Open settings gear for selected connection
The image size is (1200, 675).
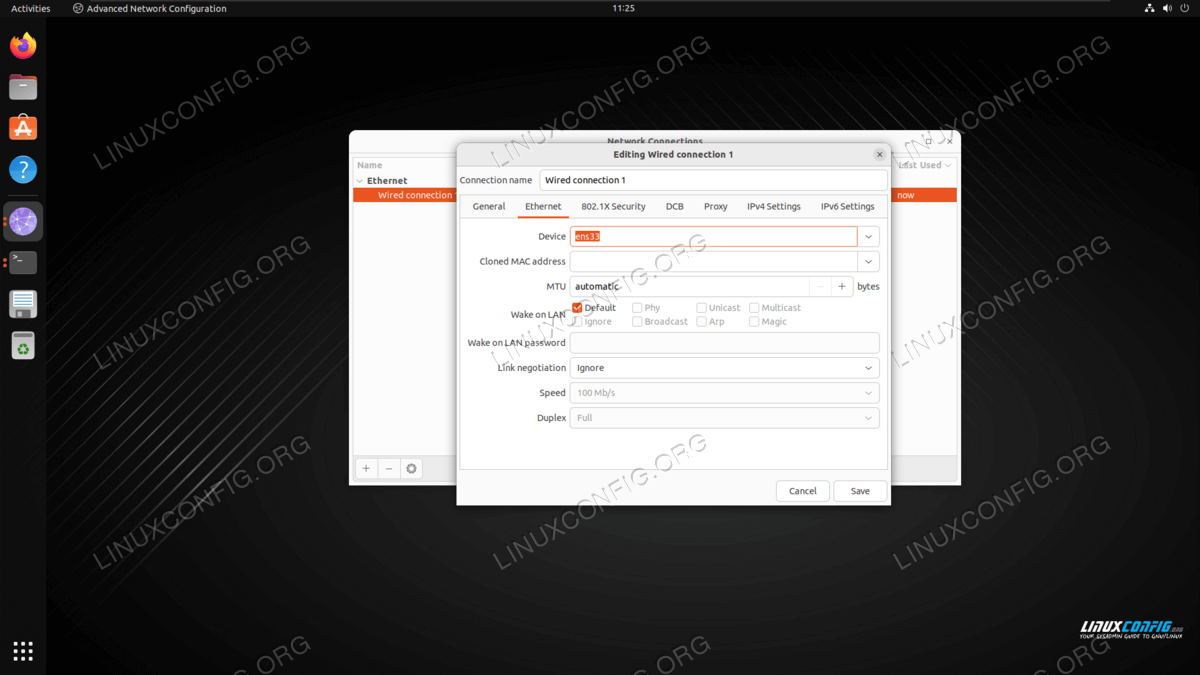click(x=411, y=468)
